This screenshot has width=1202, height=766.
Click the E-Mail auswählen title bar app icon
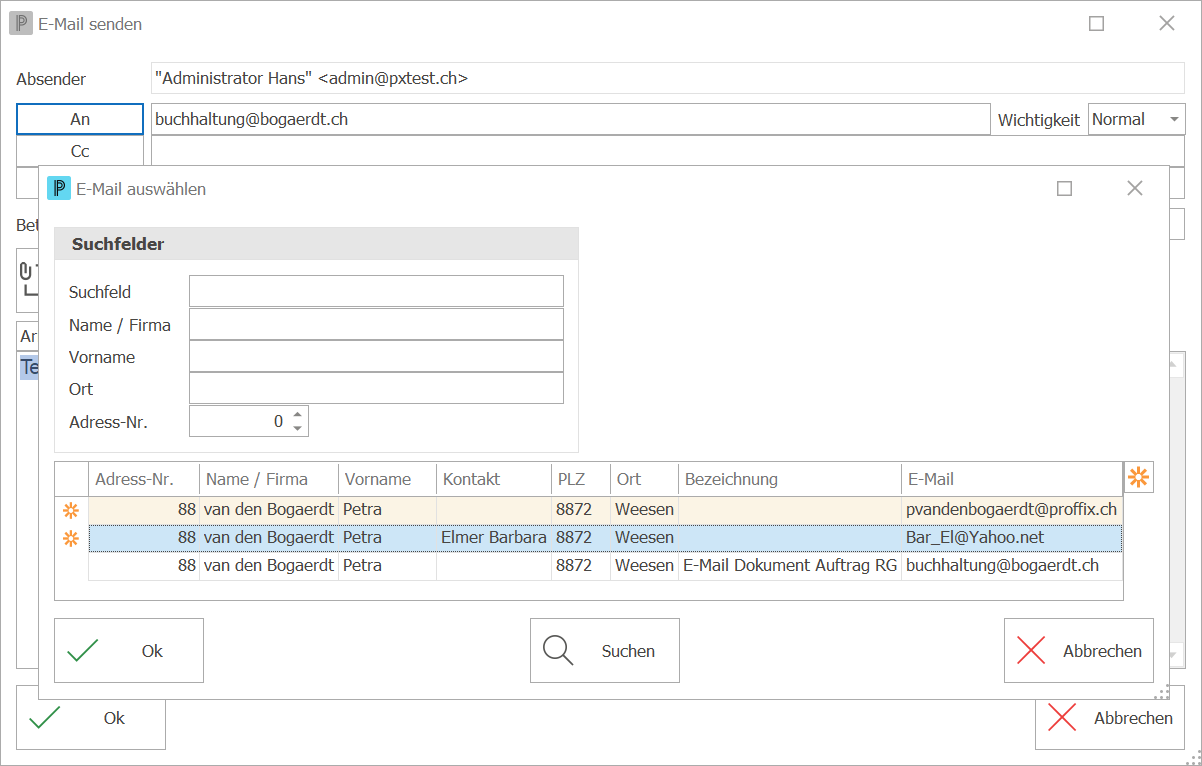[59, 188]
